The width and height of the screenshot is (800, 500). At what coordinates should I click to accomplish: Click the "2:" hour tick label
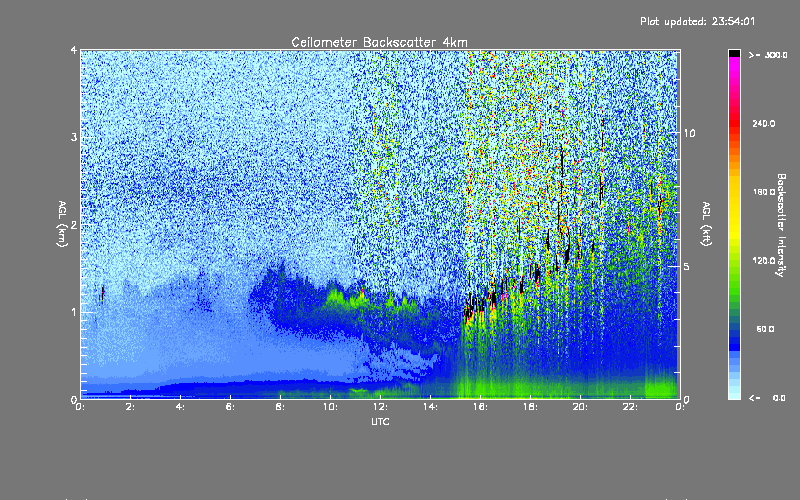[131, 407]
